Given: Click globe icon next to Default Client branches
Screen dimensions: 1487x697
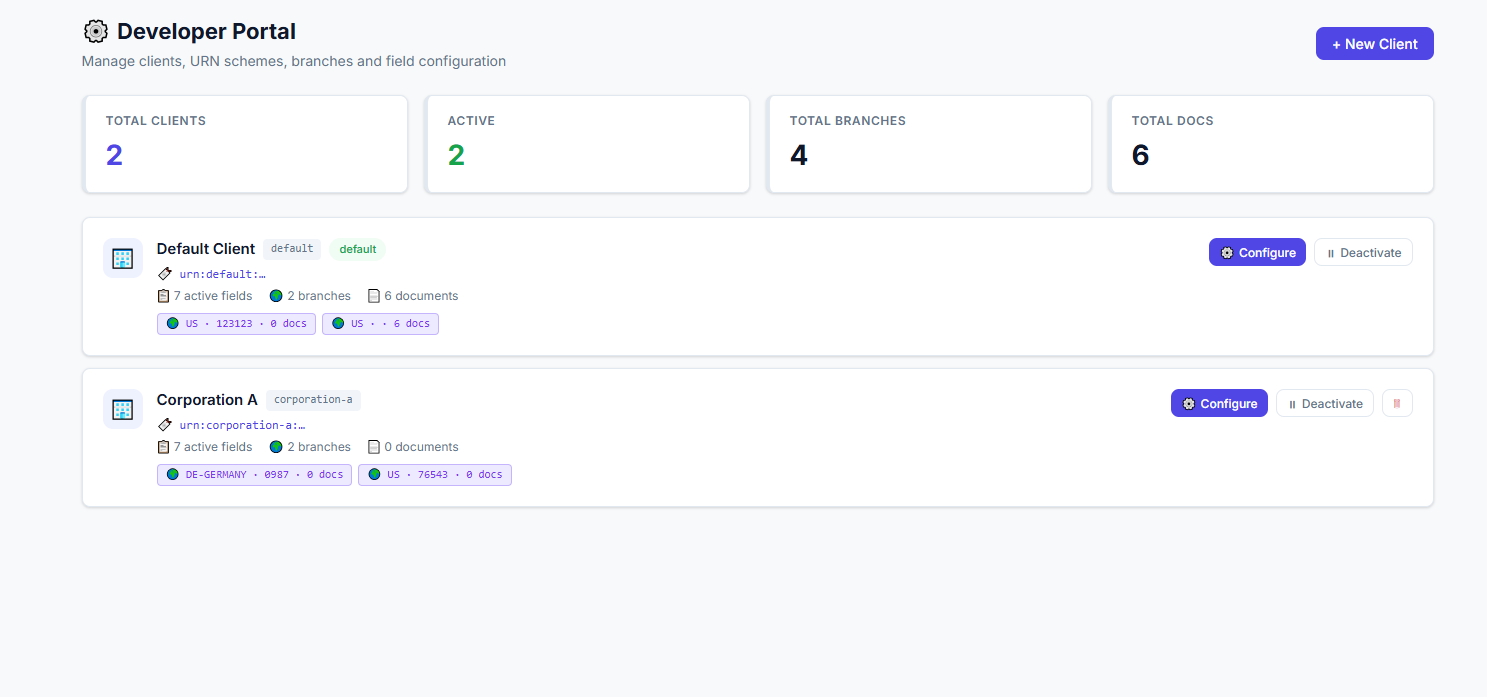Looking at the screenshot, I should 276,296.
